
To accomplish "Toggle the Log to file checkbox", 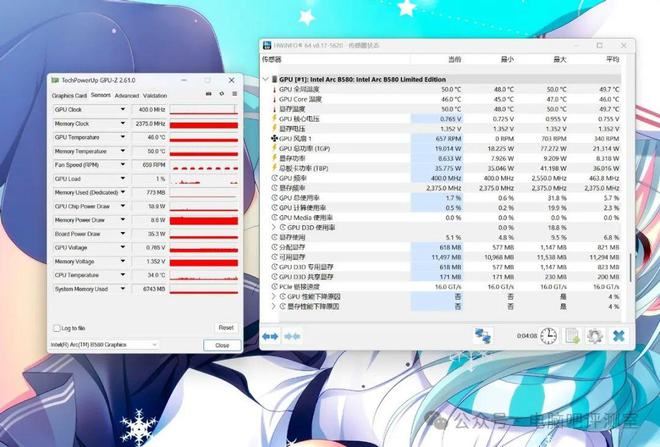I will tap(56, 328).
